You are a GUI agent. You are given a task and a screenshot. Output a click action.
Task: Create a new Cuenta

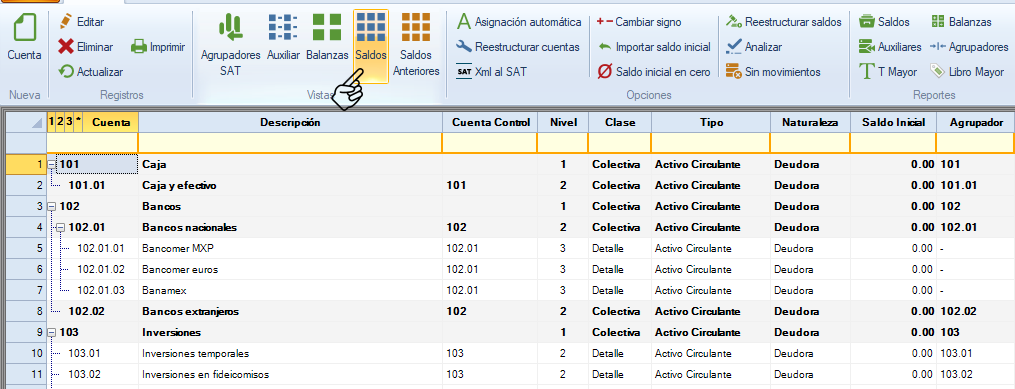[x=25, y=39]
